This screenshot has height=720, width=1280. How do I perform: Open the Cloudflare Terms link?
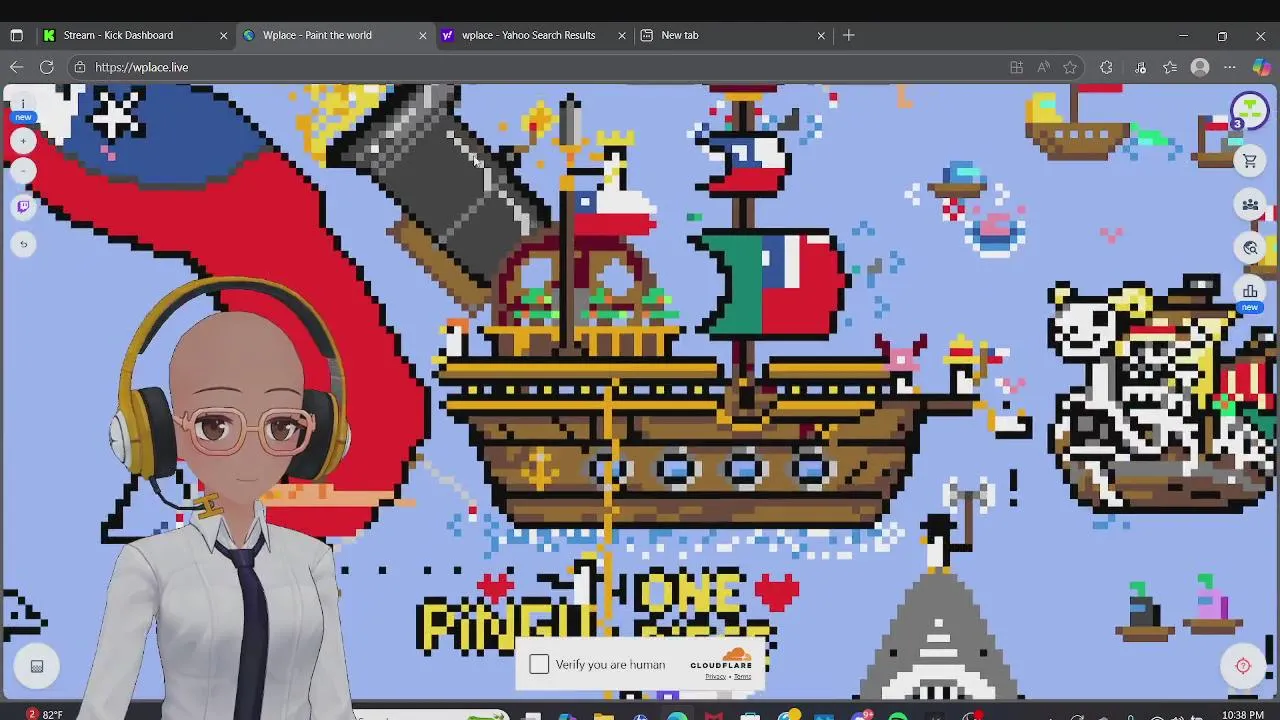(x=742, y=677)
